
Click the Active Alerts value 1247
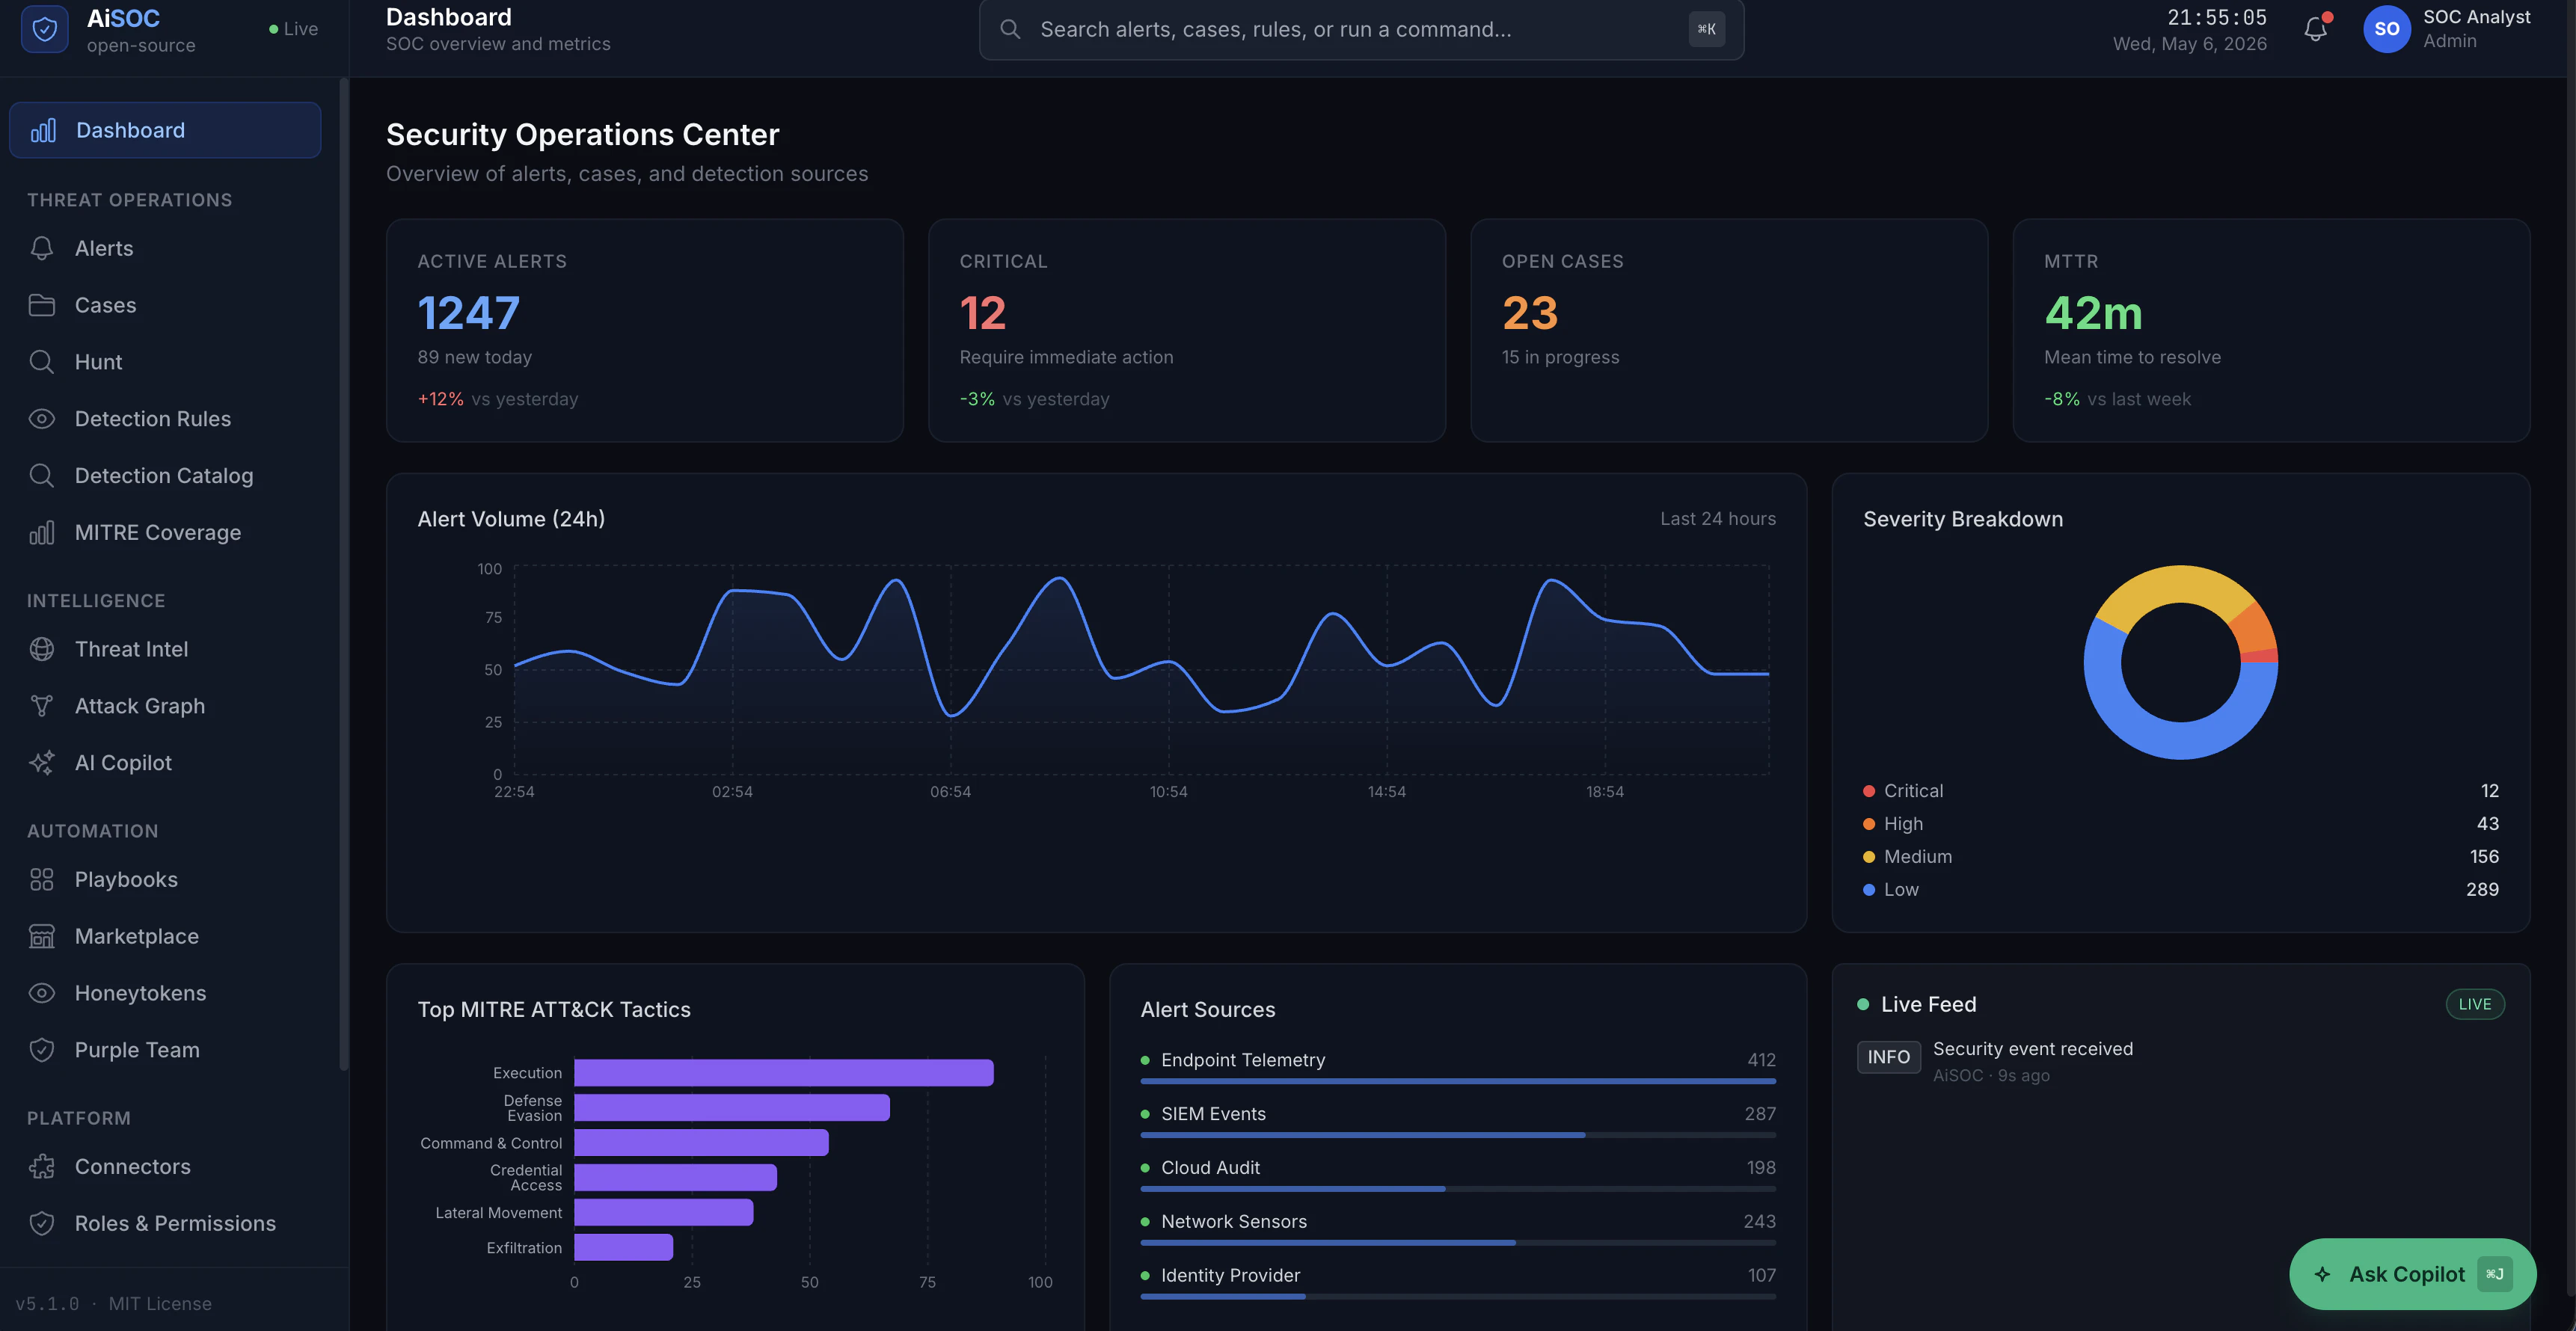468,313
